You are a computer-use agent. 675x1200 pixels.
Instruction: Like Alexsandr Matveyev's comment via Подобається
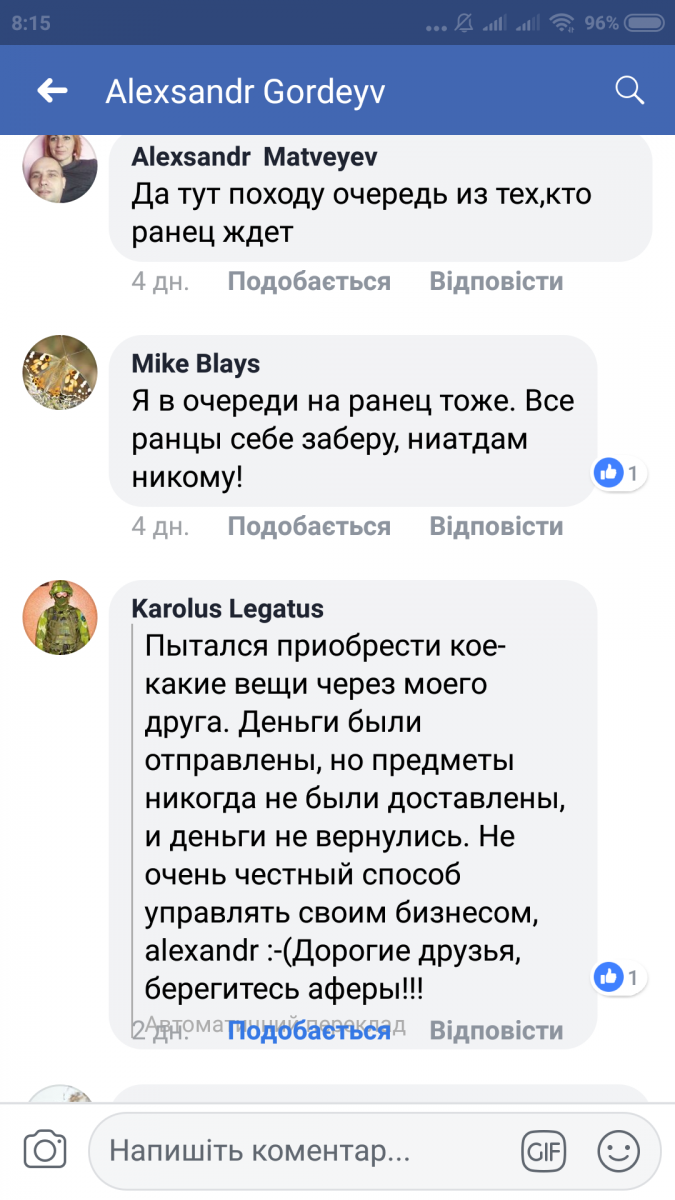[309, 282]
